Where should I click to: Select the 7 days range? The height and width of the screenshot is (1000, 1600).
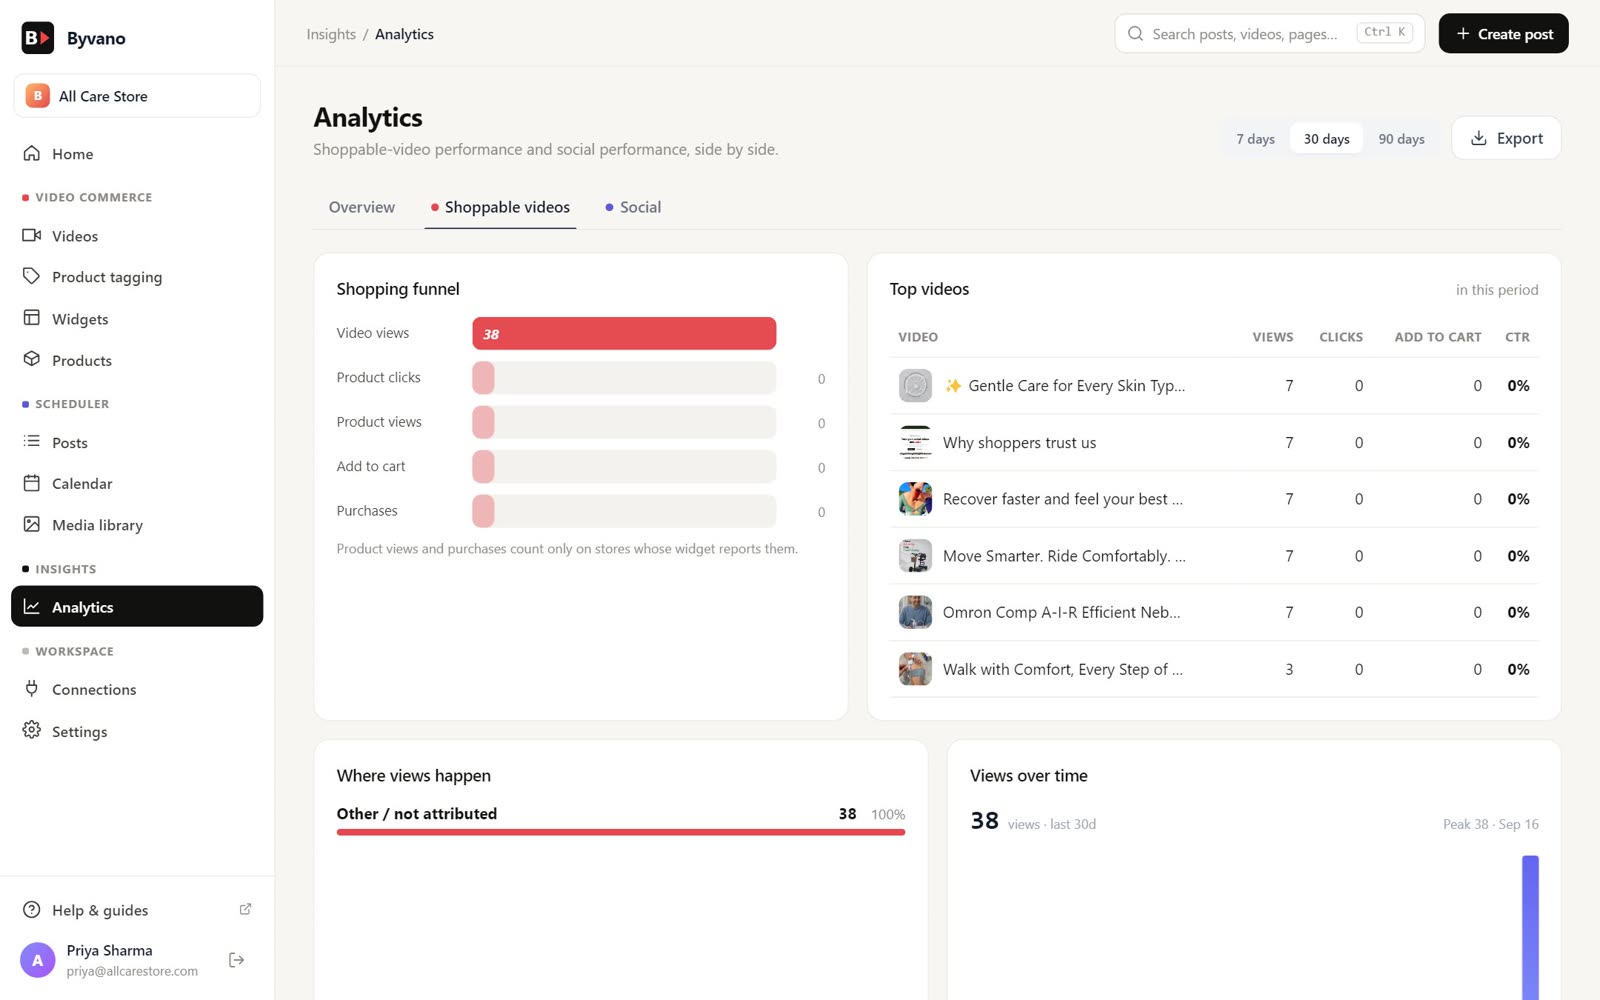point(1255,139)
